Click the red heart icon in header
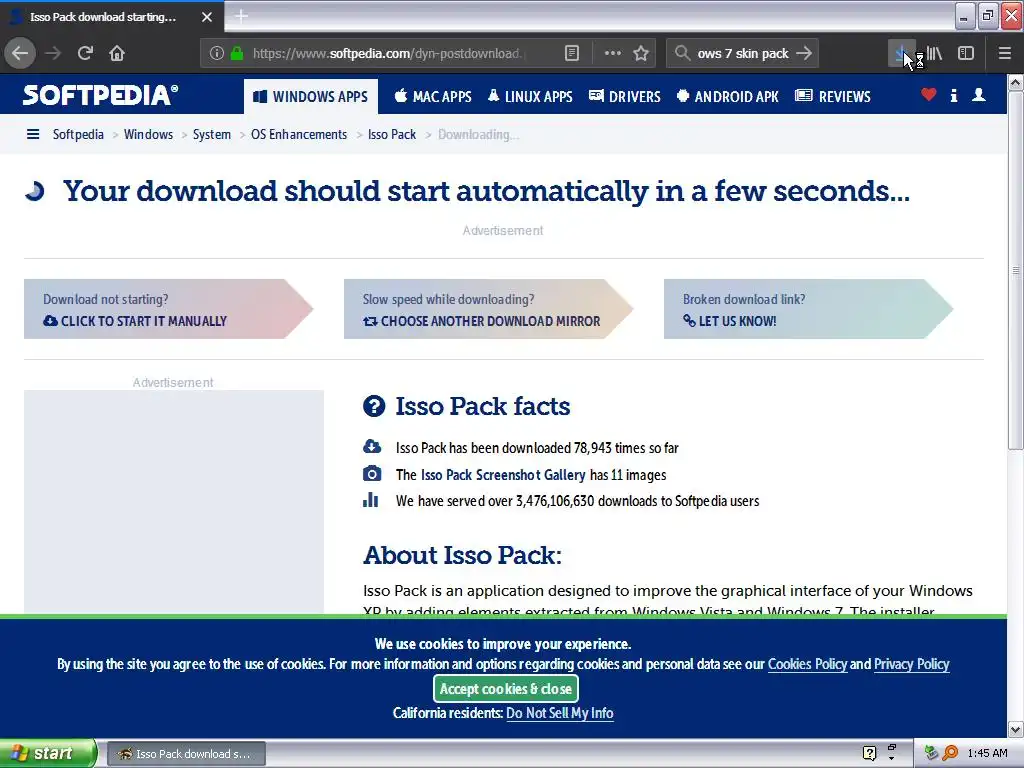The height and width of the screenshot is (768, 1024). (928, 95)
